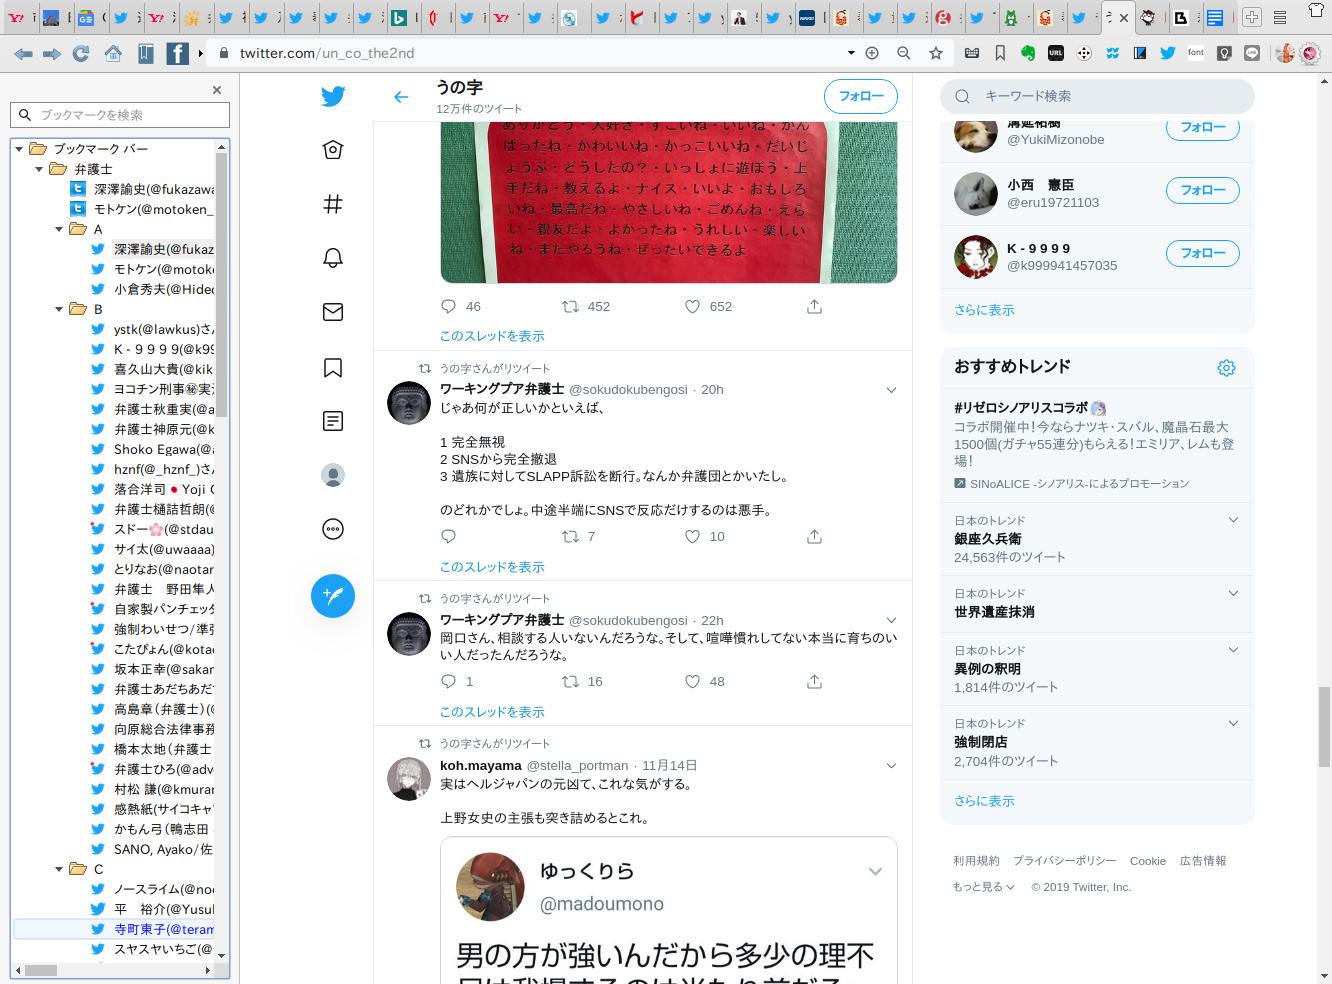Share the tweet with 652 likes
The width and height of the screenshot is (1332, 984).
click(x=814, y=306)
